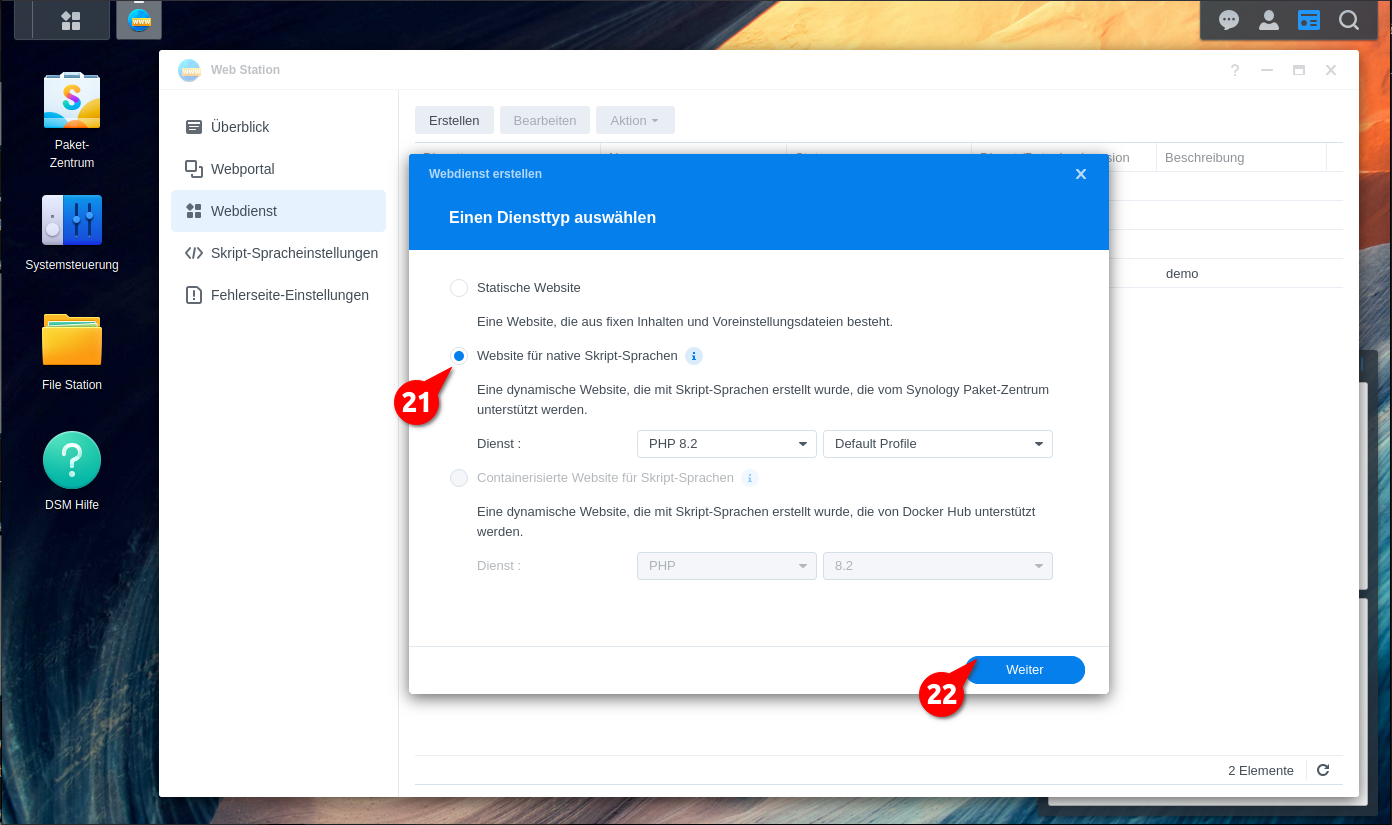Go to Überblick in the sidebar
This screenshot has height=825, width=1392.
[x=240, y=127]
